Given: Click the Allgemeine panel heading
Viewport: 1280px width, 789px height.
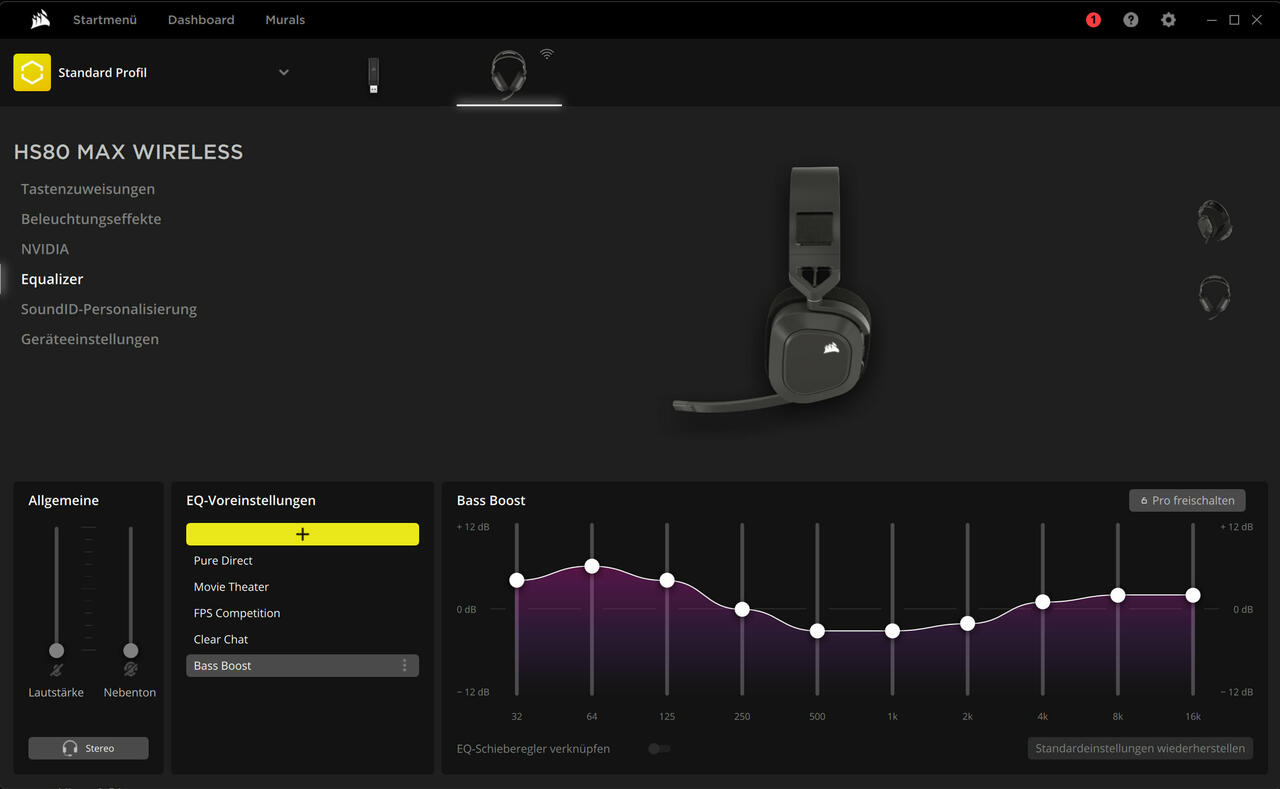Looking at the screenshot, I should click(64, 500).
